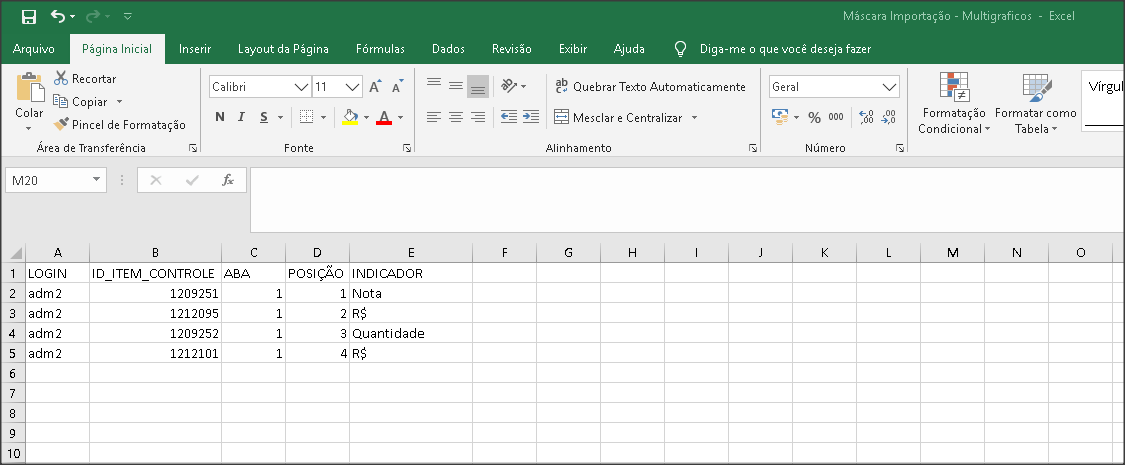Open the Calibri font name dropdown
1125x465 pixels.
[x=301, y=87]
